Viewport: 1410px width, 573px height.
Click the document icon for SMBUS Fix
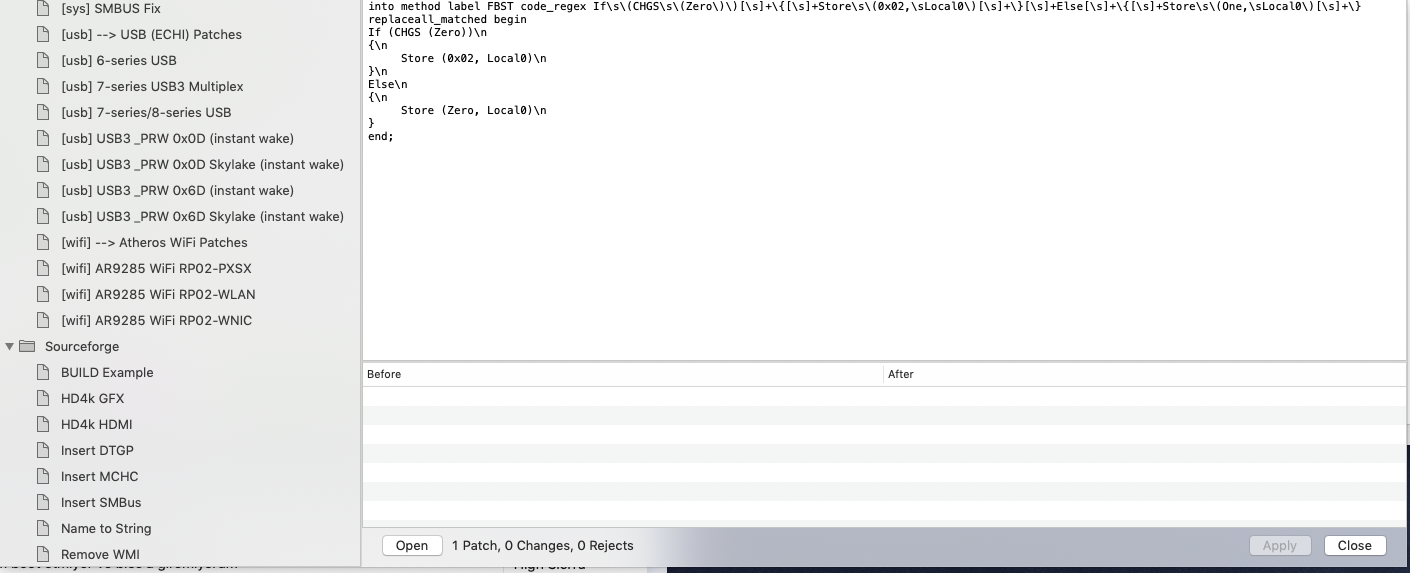tap(42, 8)
